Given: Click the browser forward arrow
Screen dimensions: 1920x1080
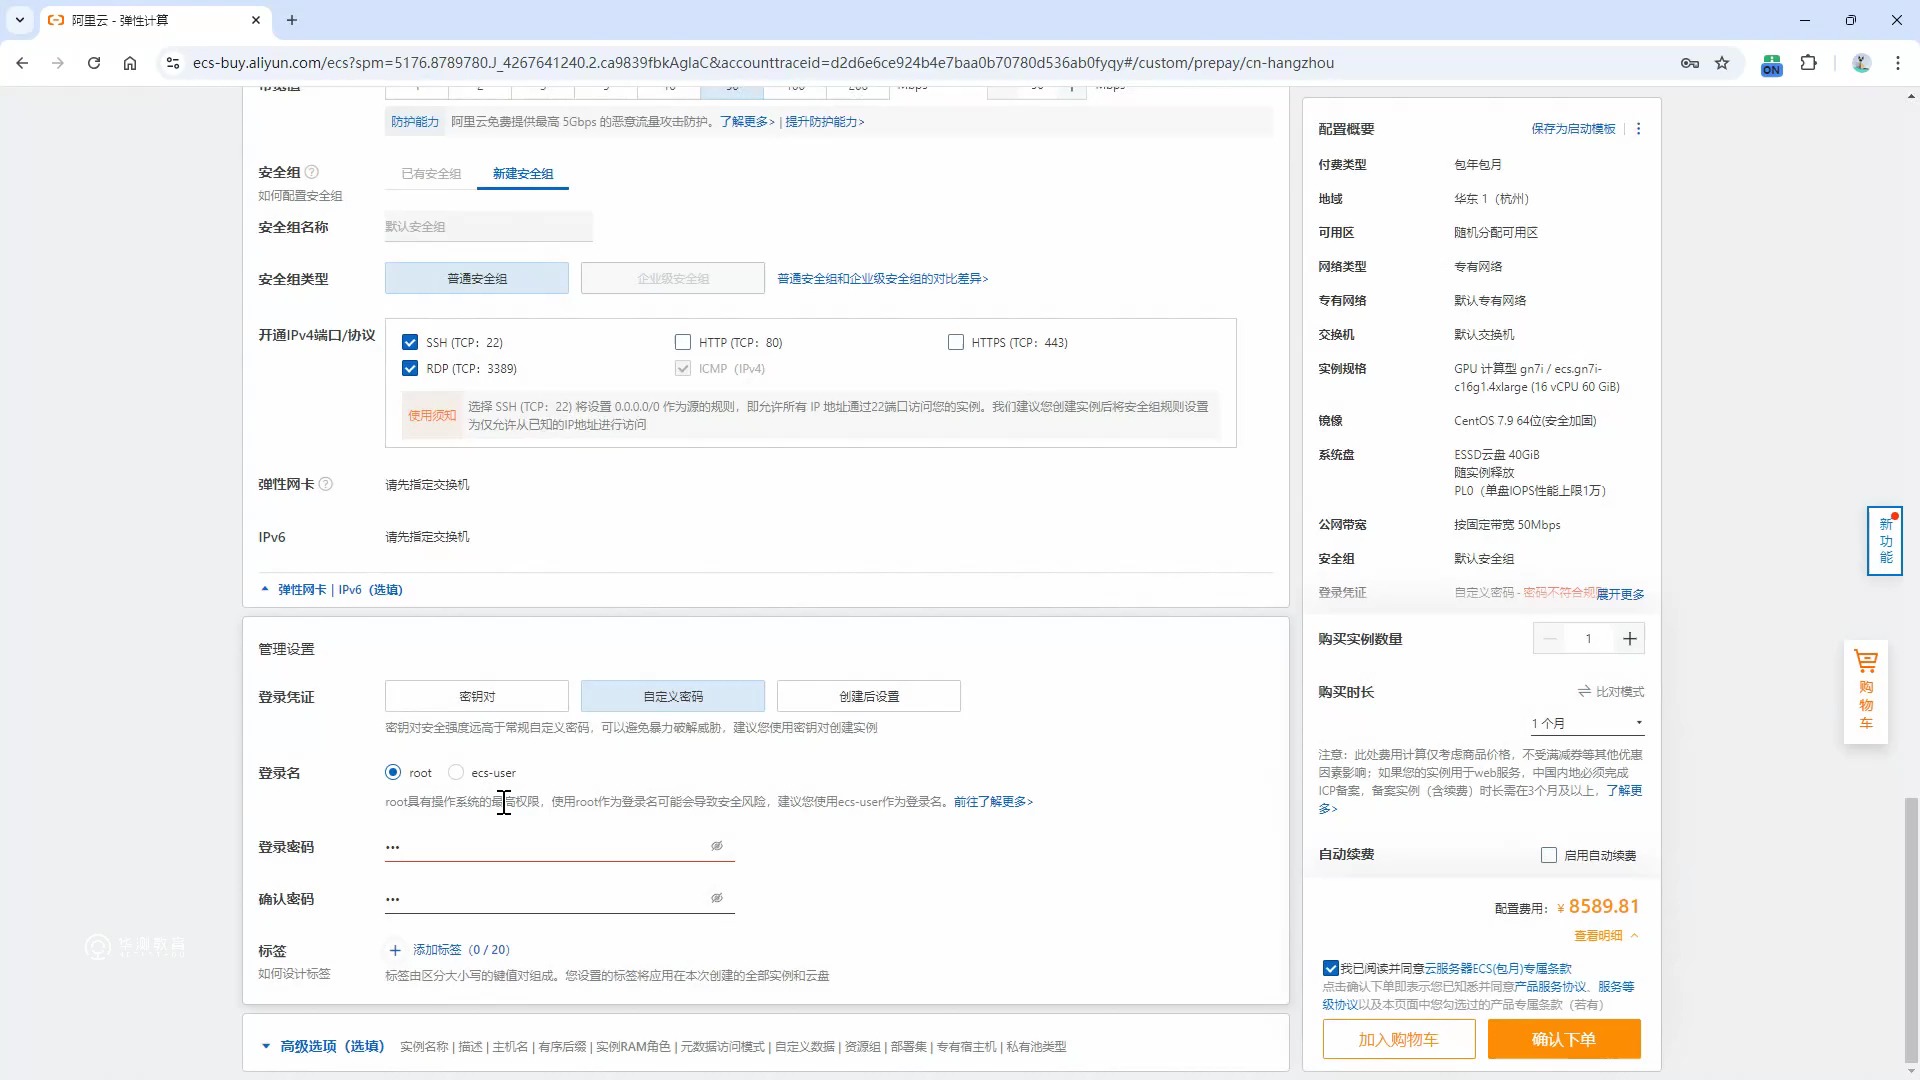Looking at the screenshot, I should click(58, 63).
